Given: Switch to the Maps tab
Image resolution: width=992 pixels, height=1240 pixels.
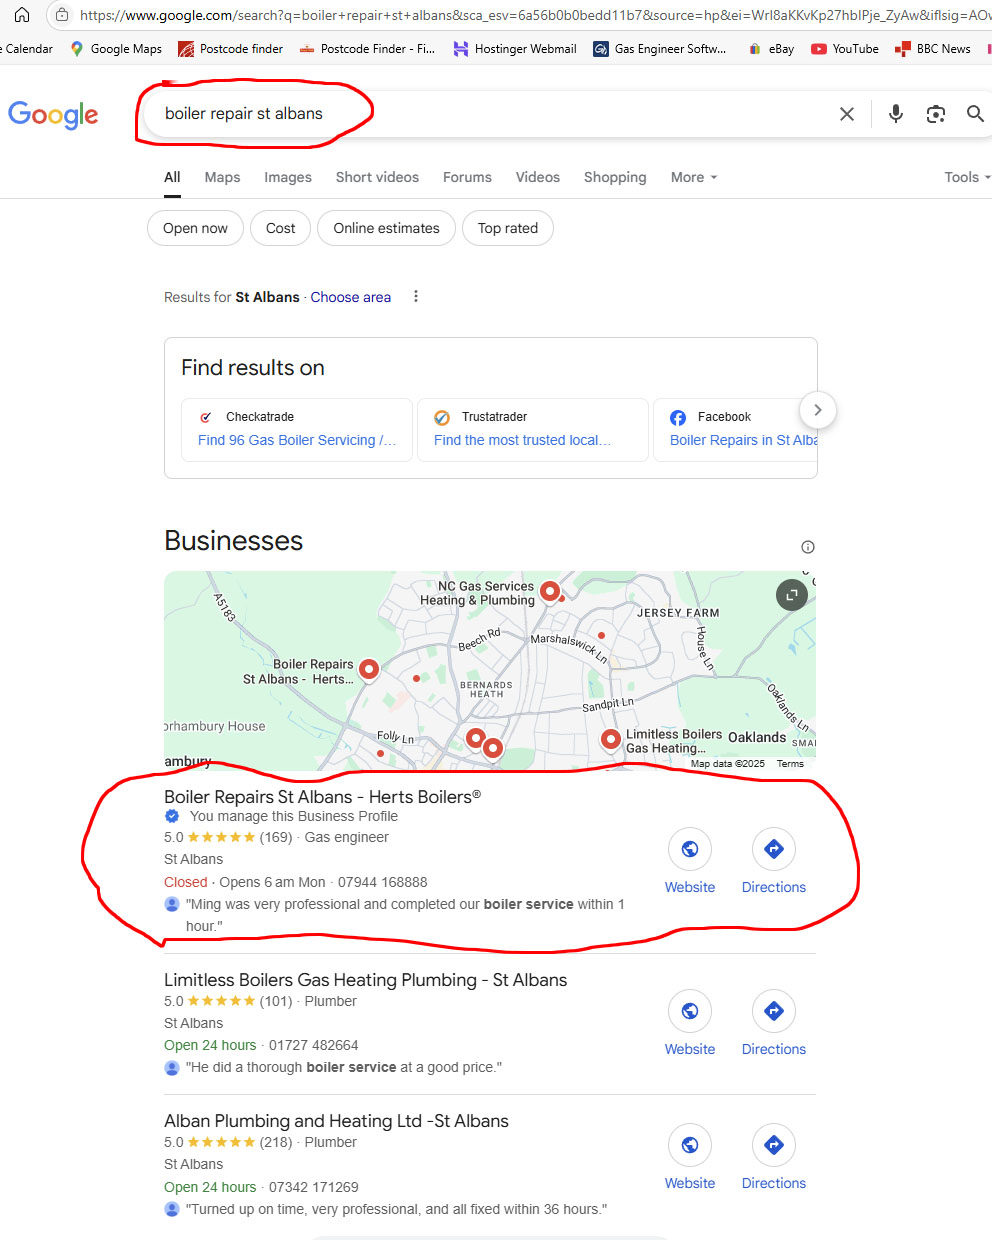Looking at the screenshot, I should [222, 177].
